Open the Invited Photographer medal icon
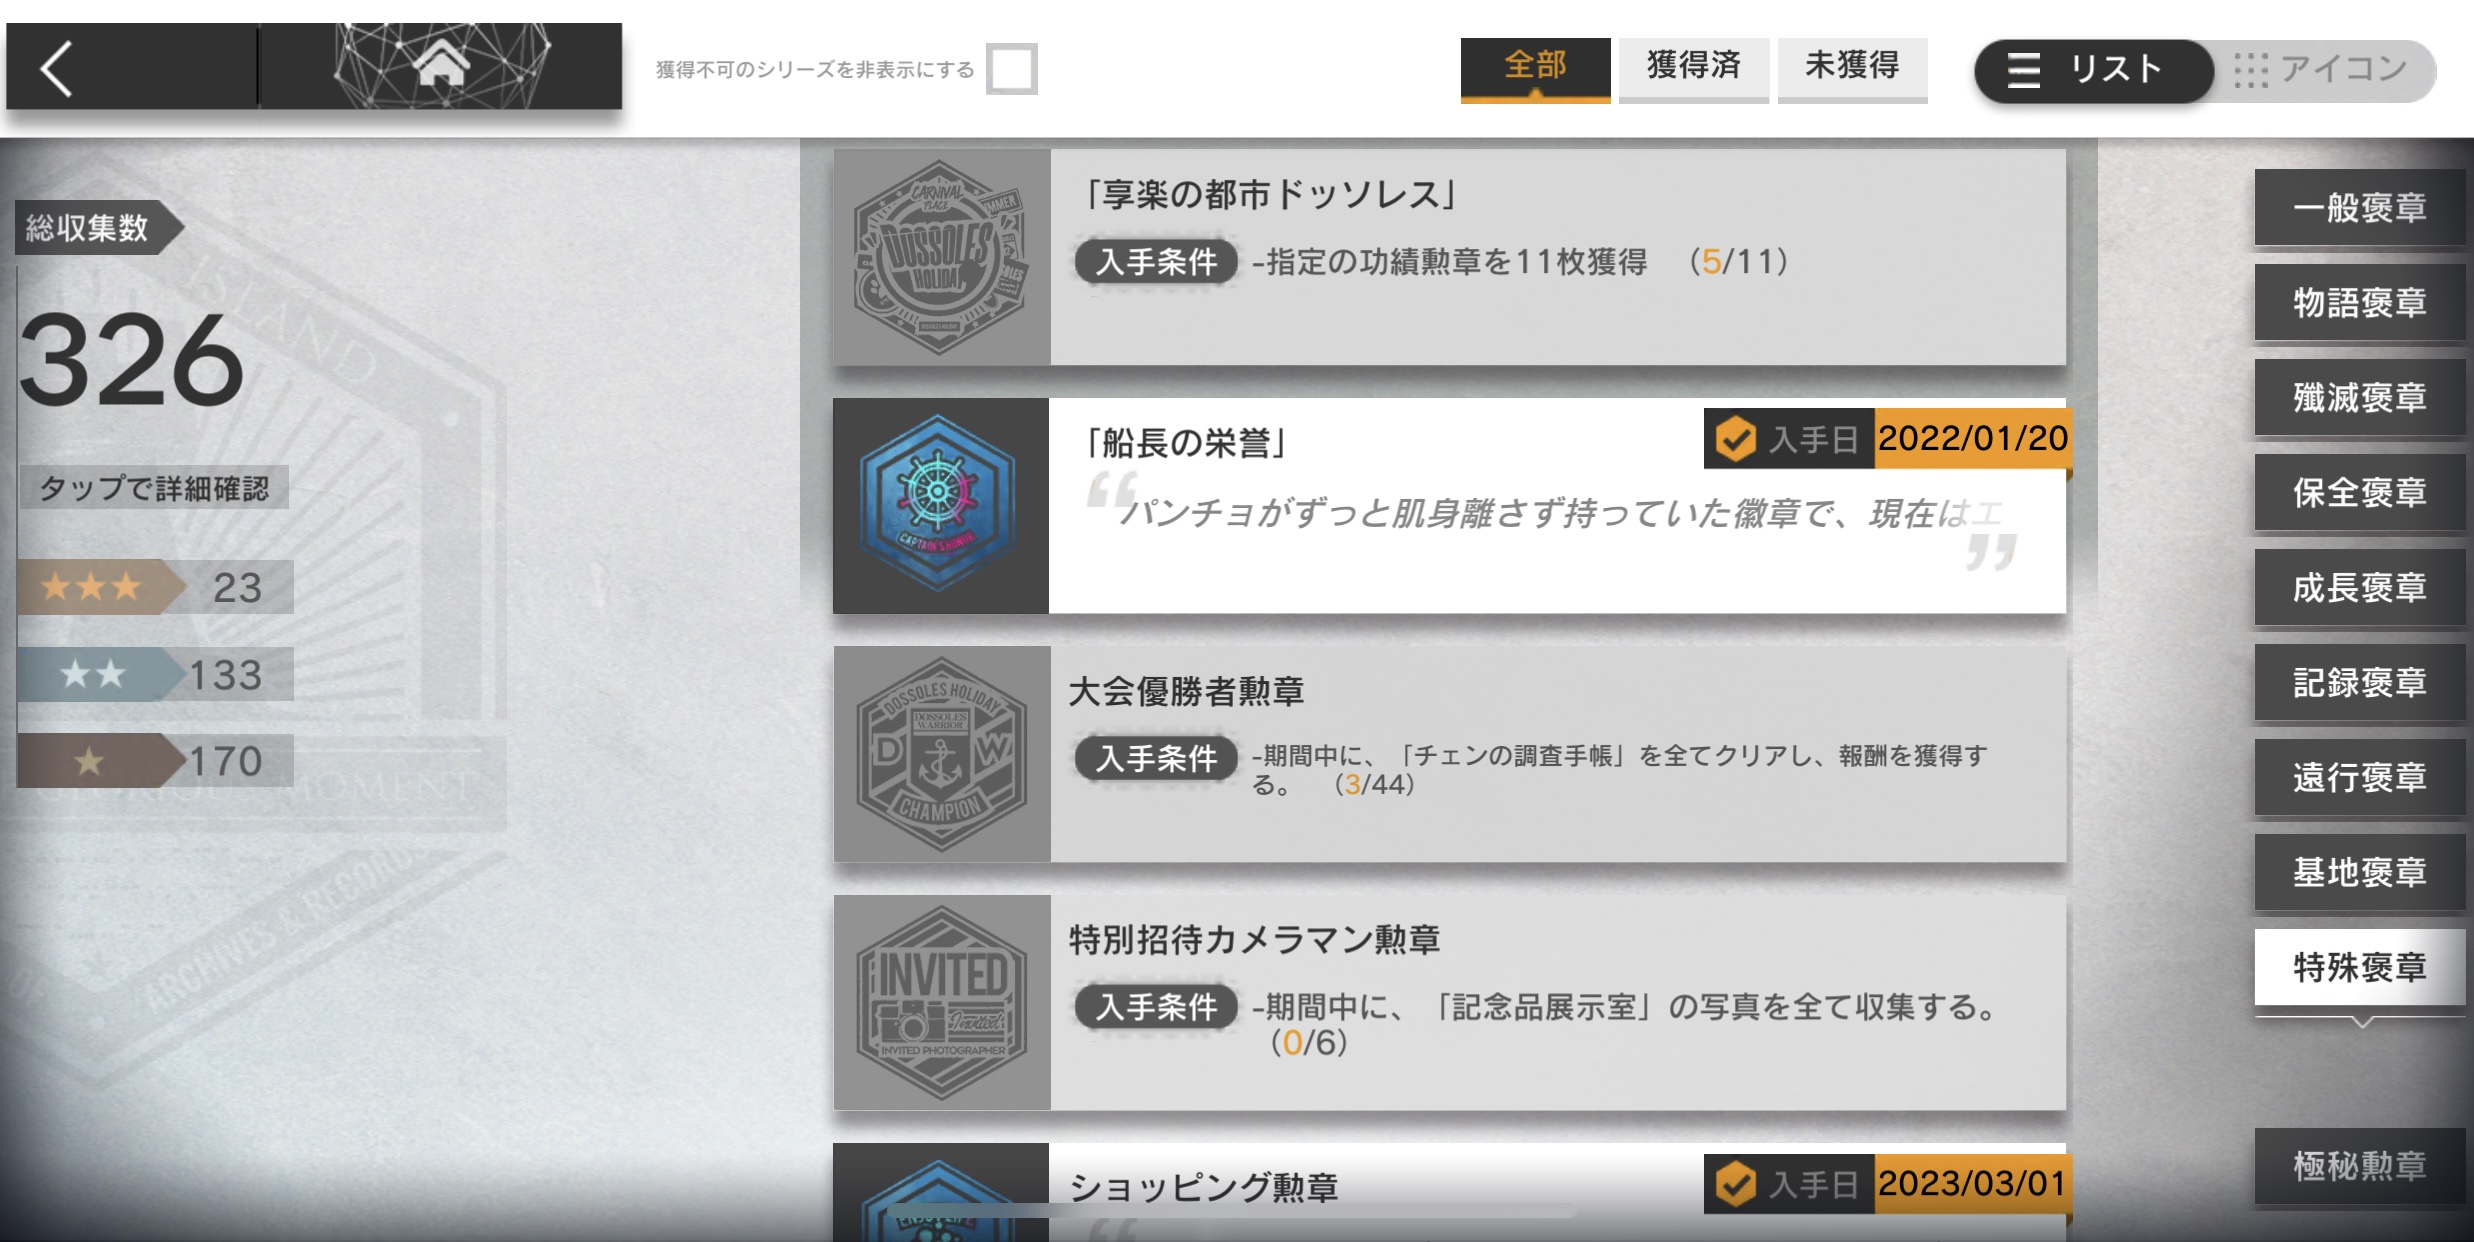This screenshot has height=1242, width=2474. coord(941,1002)
